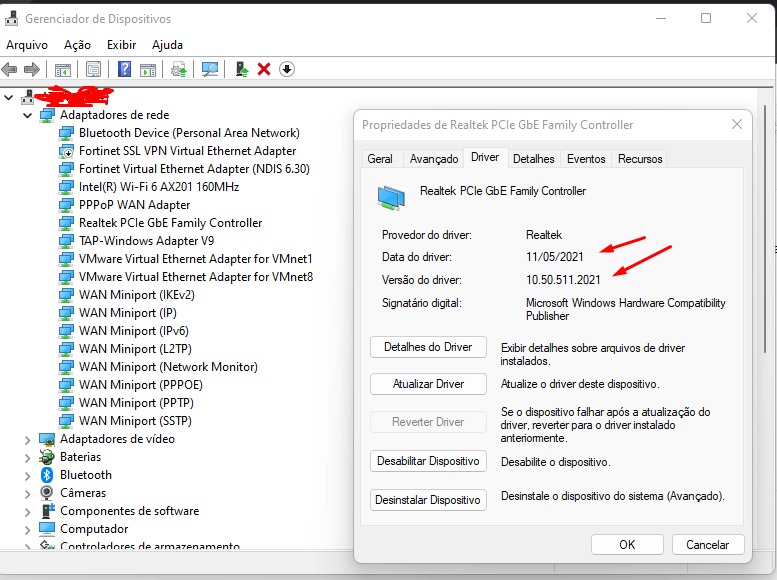Image resolution: width=777 pixels, height=580 pixels.
Task: Click the Update driver gear icon
Action: [179, 69]
